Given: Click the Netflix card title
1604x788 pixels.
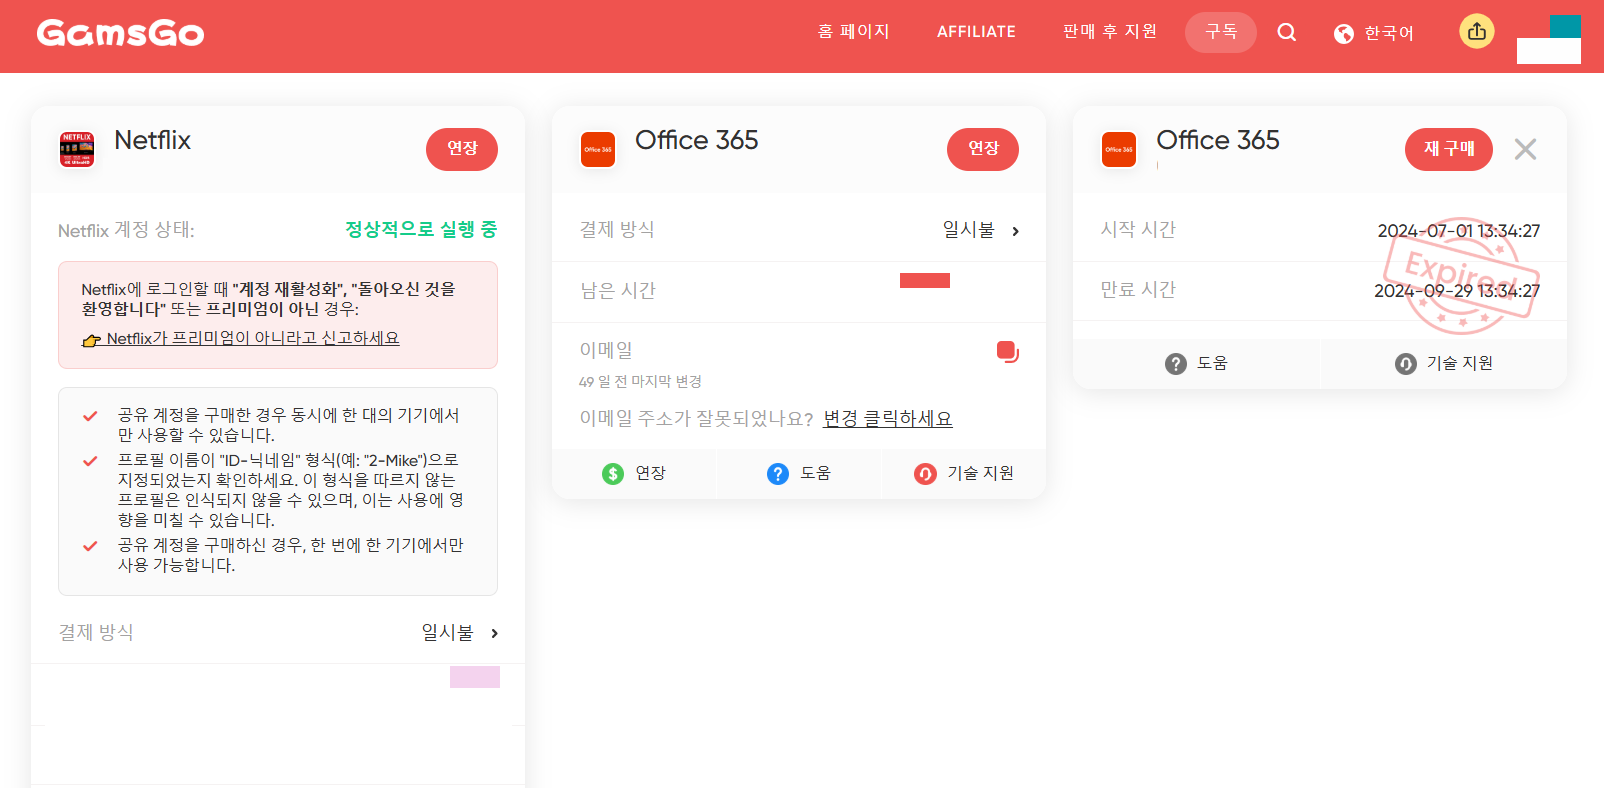Looking at the screenshot, I should tap(153, 140).
